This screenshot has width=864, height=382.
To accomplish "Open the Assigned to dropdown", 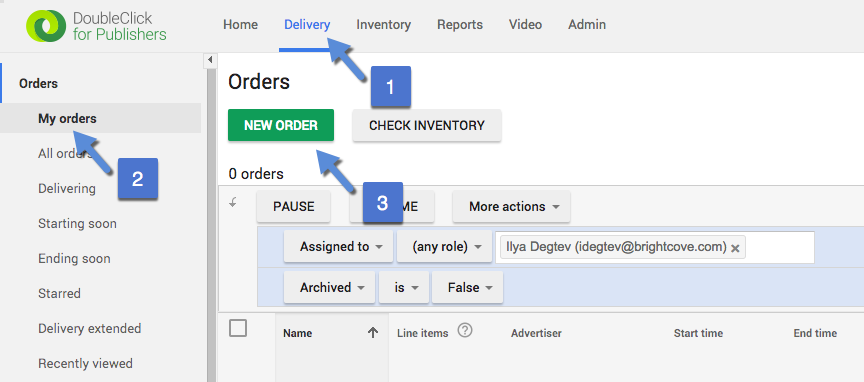I will 338,246.
